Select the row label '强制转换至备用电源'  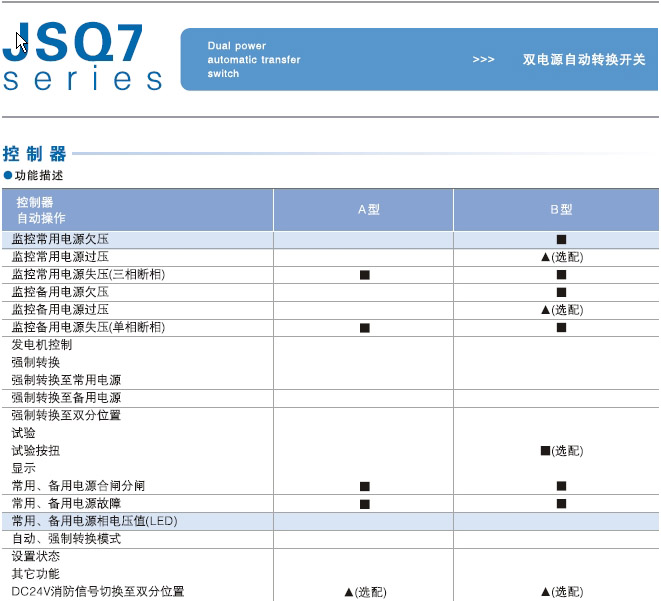click(66, 397)
